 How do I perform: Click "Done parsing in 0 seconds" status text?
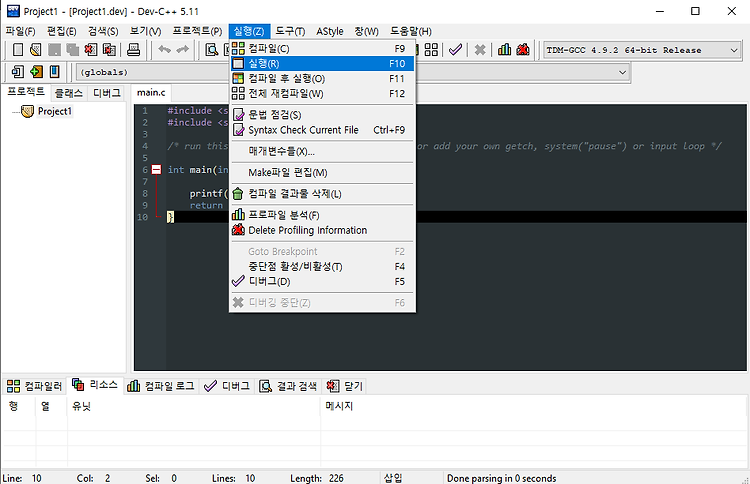point(501,478)
